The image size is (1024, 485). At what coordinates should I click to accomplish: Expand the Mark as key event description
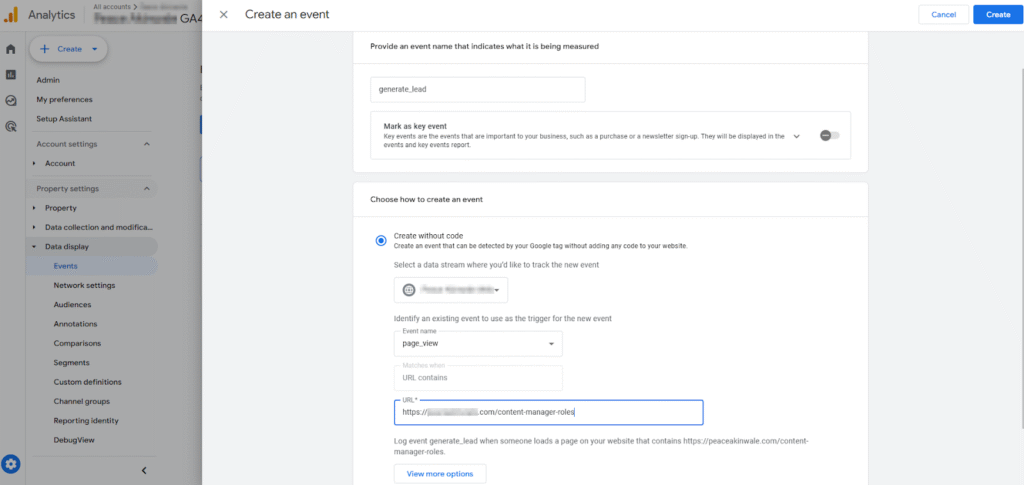click(x=796, y=136)
